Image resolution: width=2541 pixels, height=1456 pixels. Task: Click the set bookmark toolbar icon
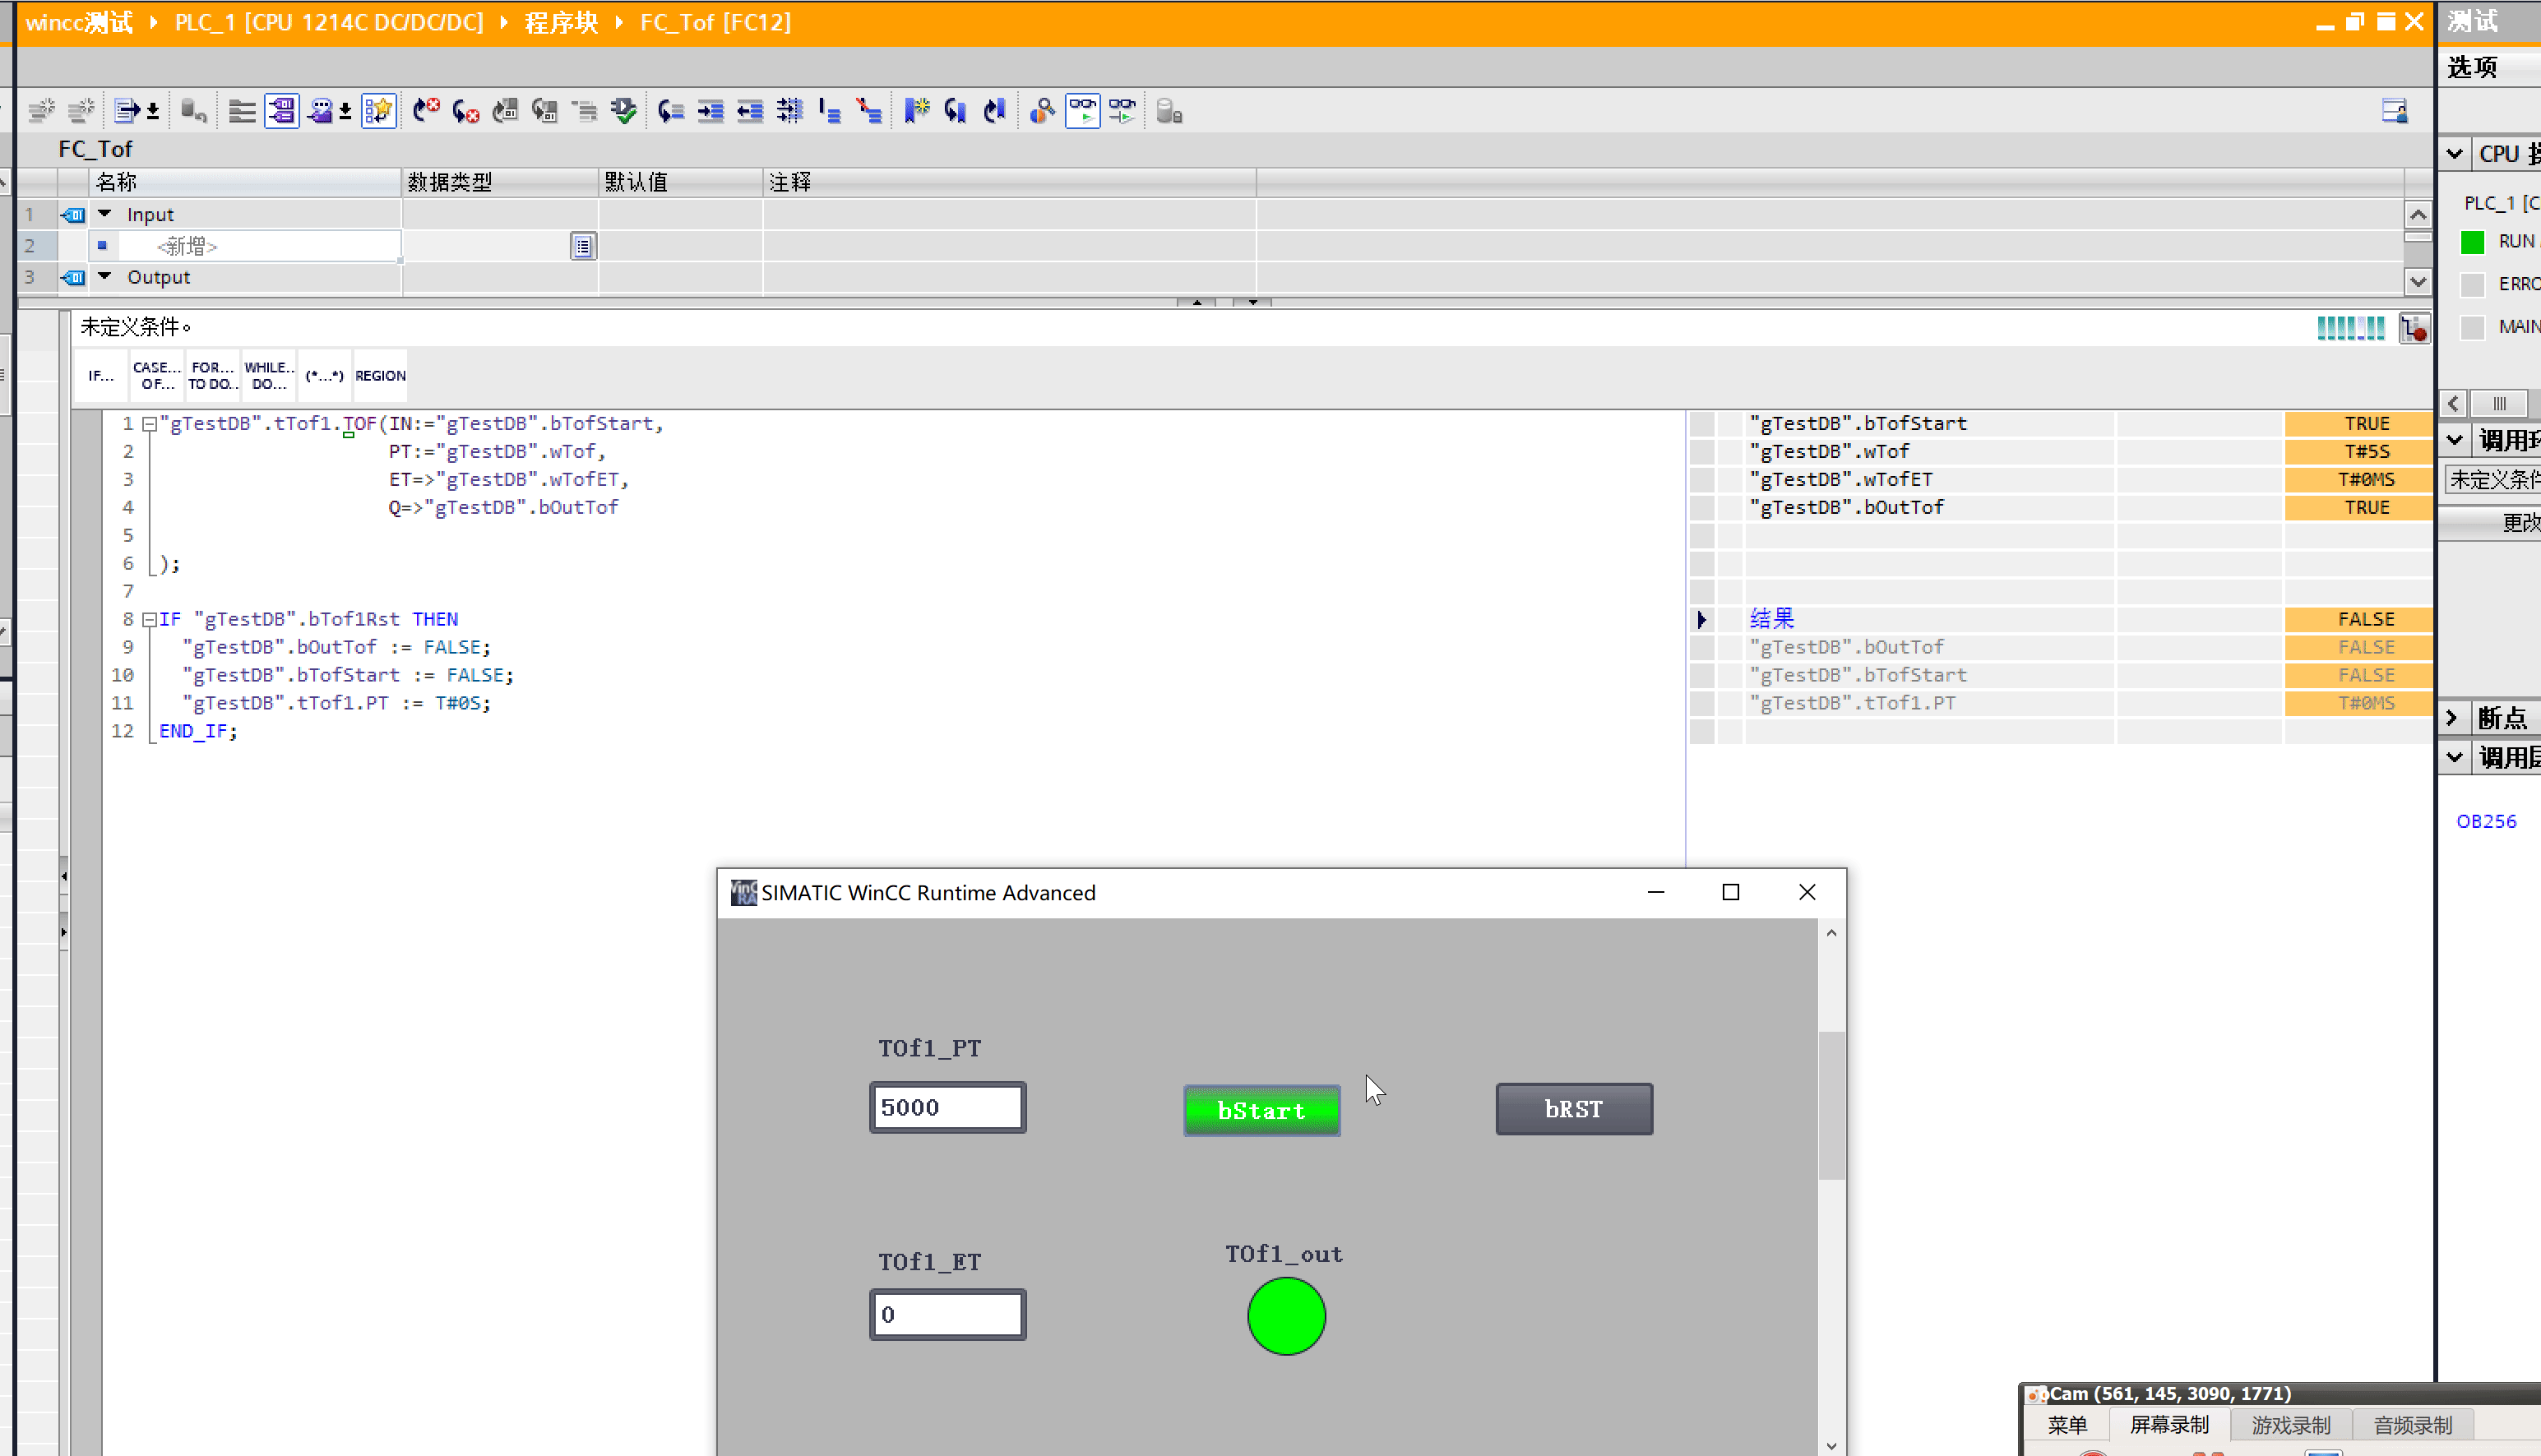coord(916,111)
